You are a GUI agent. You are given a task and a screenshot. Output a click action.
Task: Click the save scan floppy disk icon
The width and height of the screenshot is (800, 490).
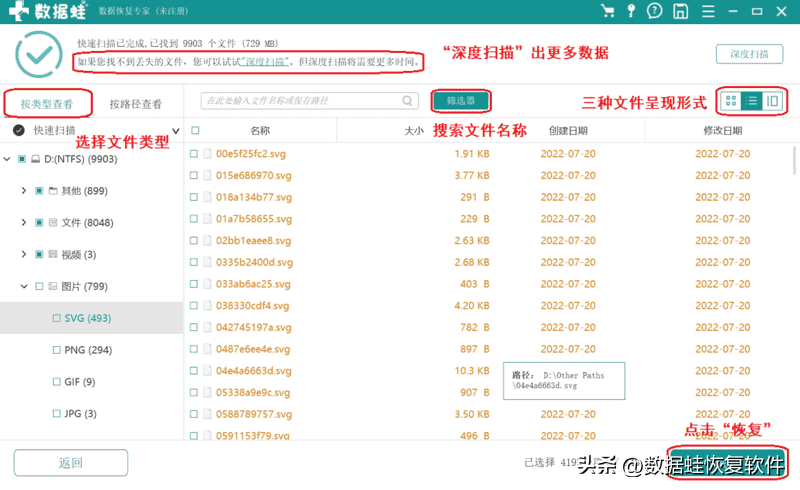(681, 11)
